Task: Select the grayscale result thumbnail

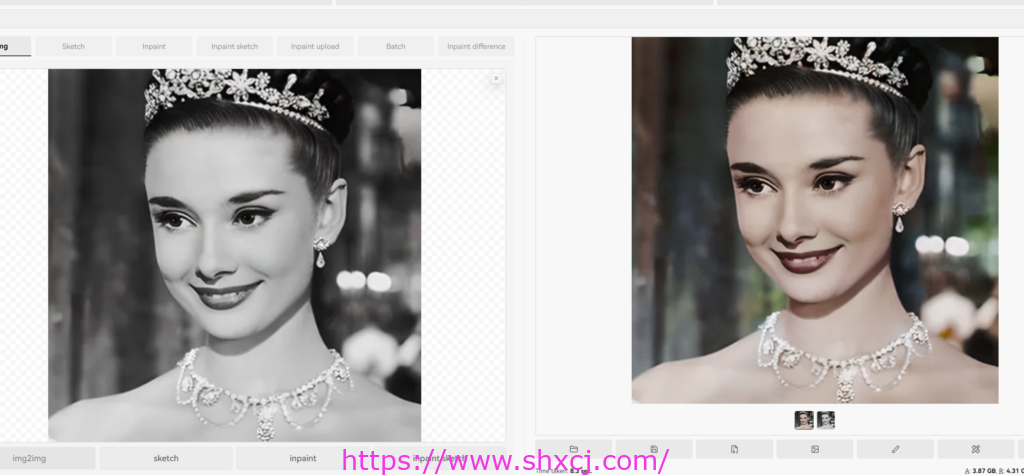Action: tap(825, 419)
